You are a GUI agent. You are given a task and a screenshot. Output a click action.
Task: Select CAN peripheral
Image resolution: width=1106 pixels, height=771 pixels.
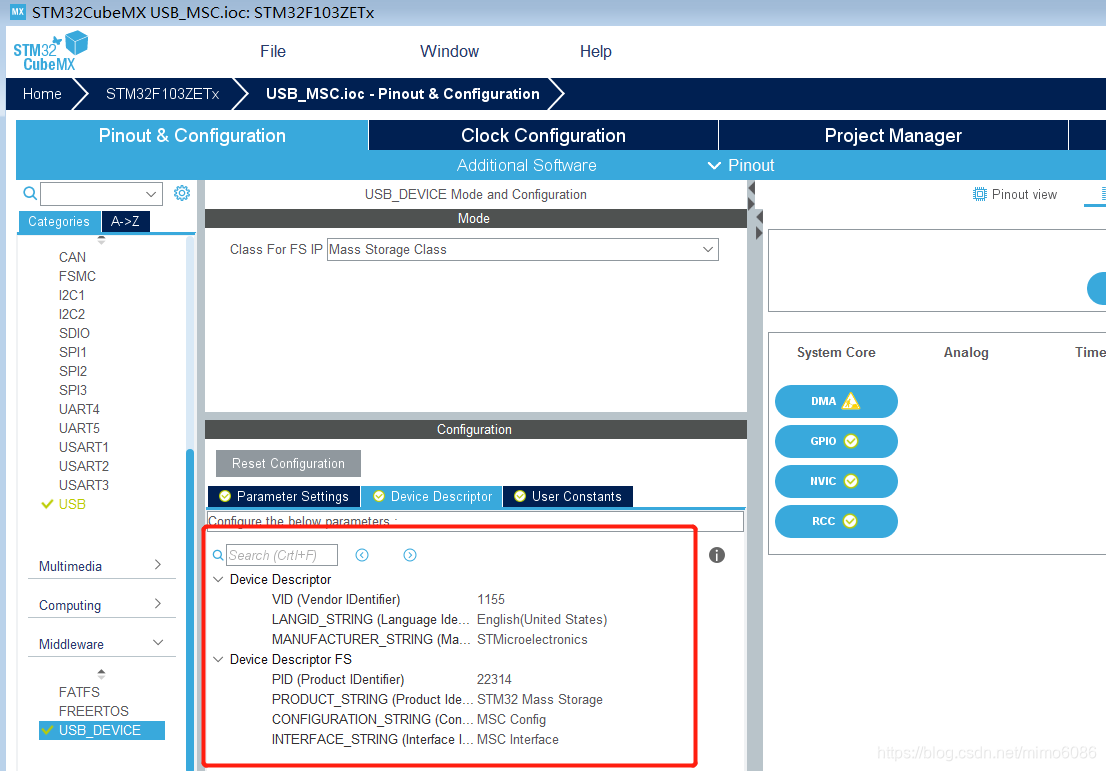[x=72, y=257]
